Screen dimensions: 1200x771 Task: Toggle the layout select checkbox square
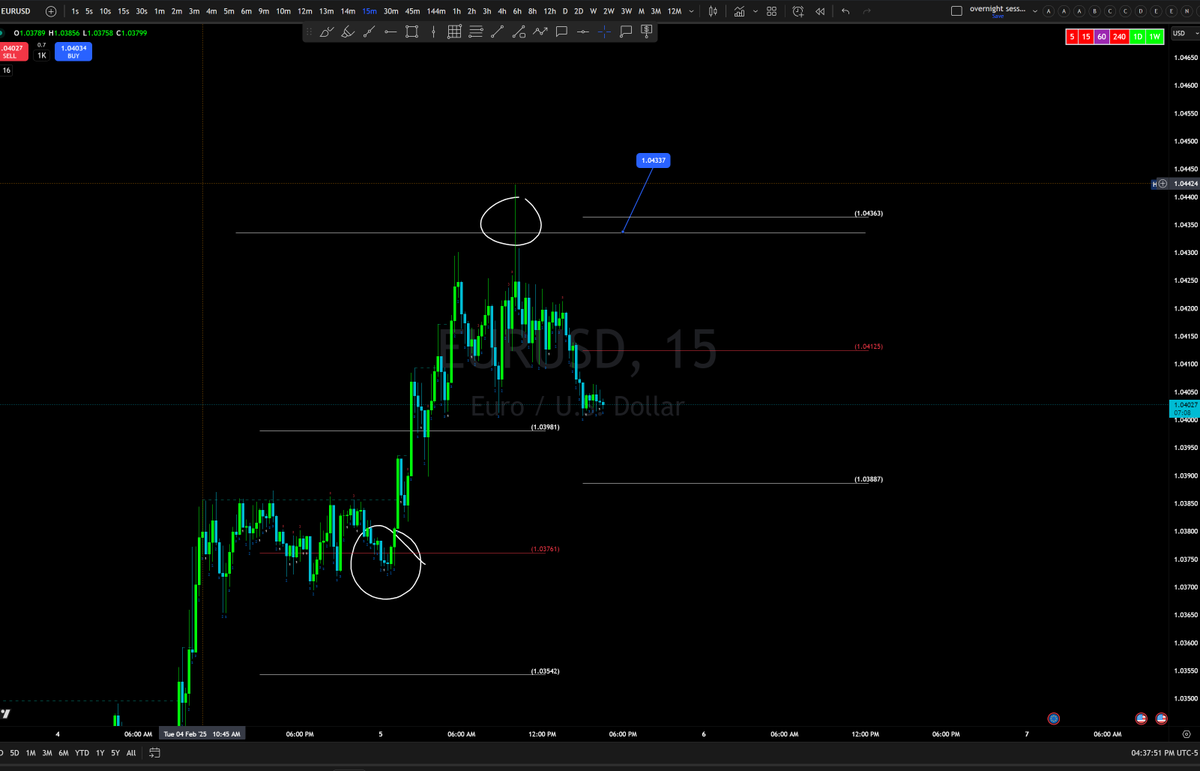coord(956,11)
